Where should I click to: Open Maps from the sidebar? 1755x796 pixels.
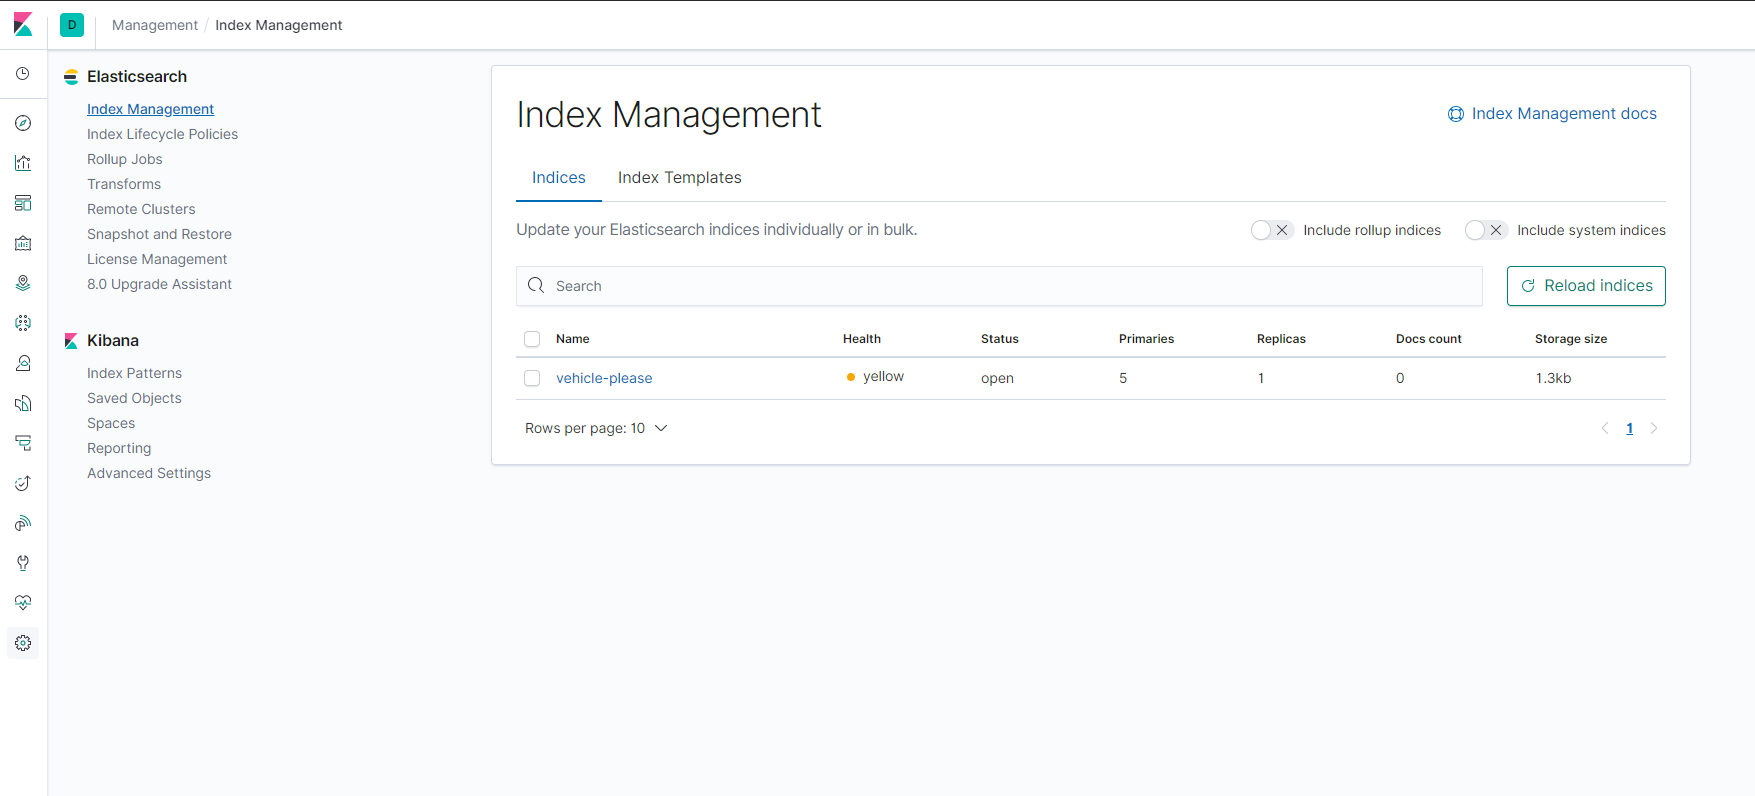[23, 283]
